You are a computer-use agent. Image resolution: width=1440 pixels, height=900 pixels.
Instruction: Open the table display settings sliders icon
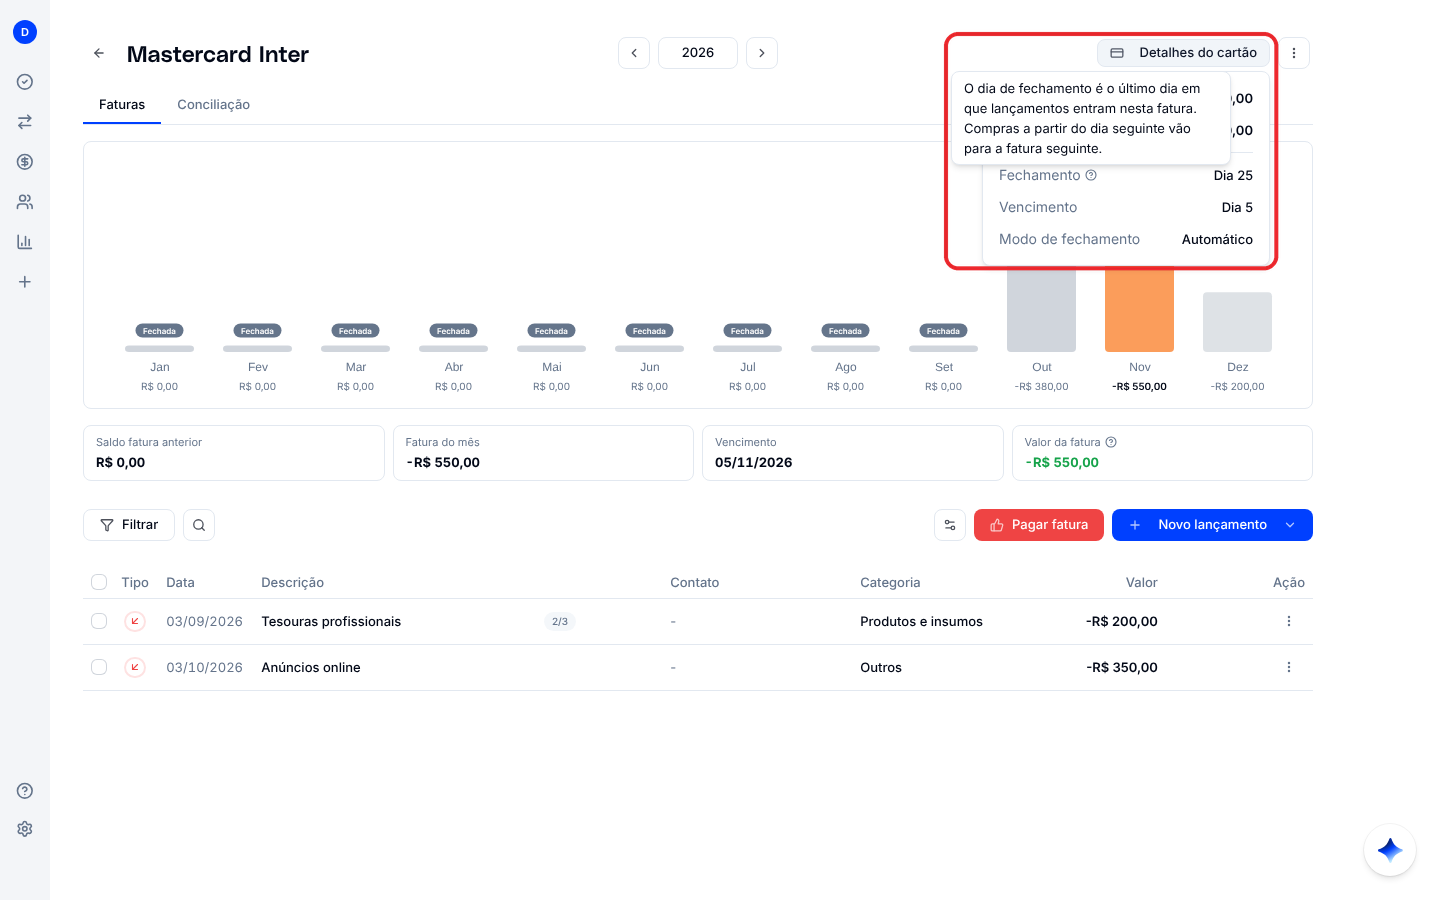[x=950, y=525]
